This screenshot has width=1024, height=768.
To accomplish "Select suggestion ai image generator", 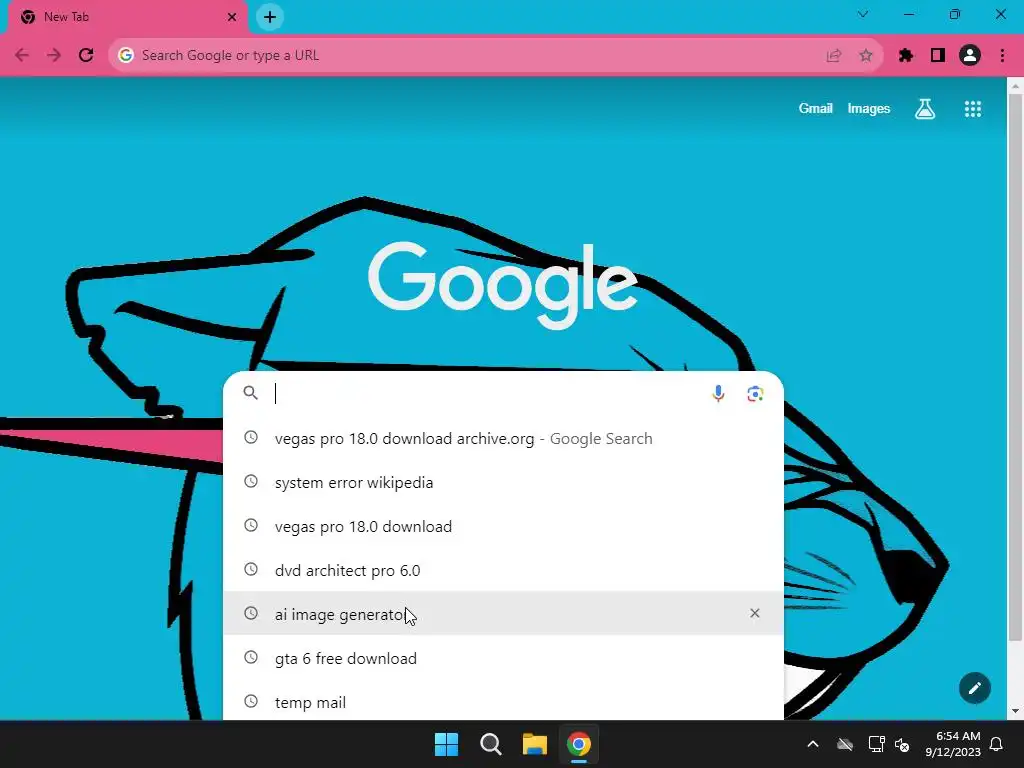I will (x=503, y=613).
